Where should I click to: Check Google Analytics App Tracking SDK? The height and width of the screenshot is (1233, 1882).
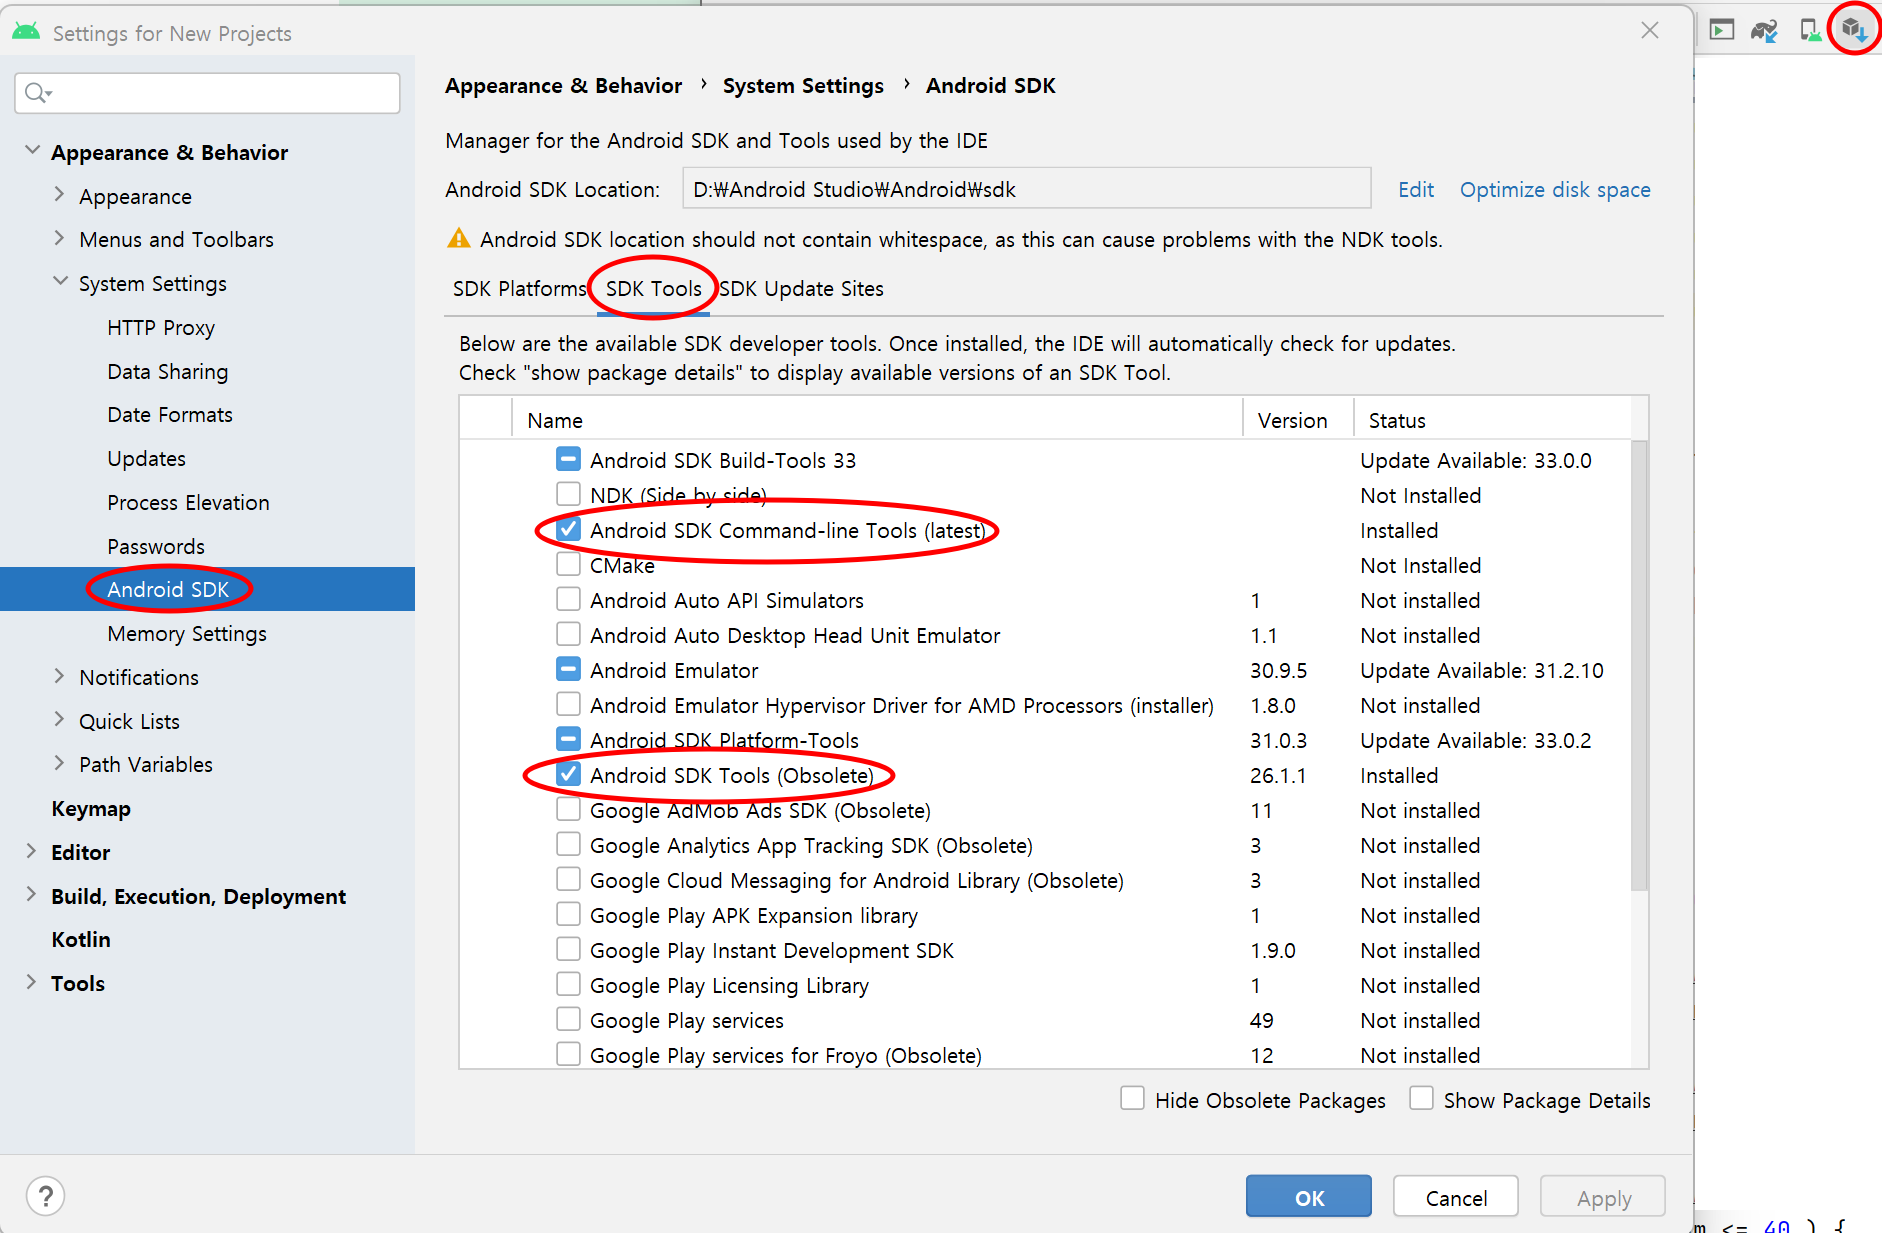point(568,844)
